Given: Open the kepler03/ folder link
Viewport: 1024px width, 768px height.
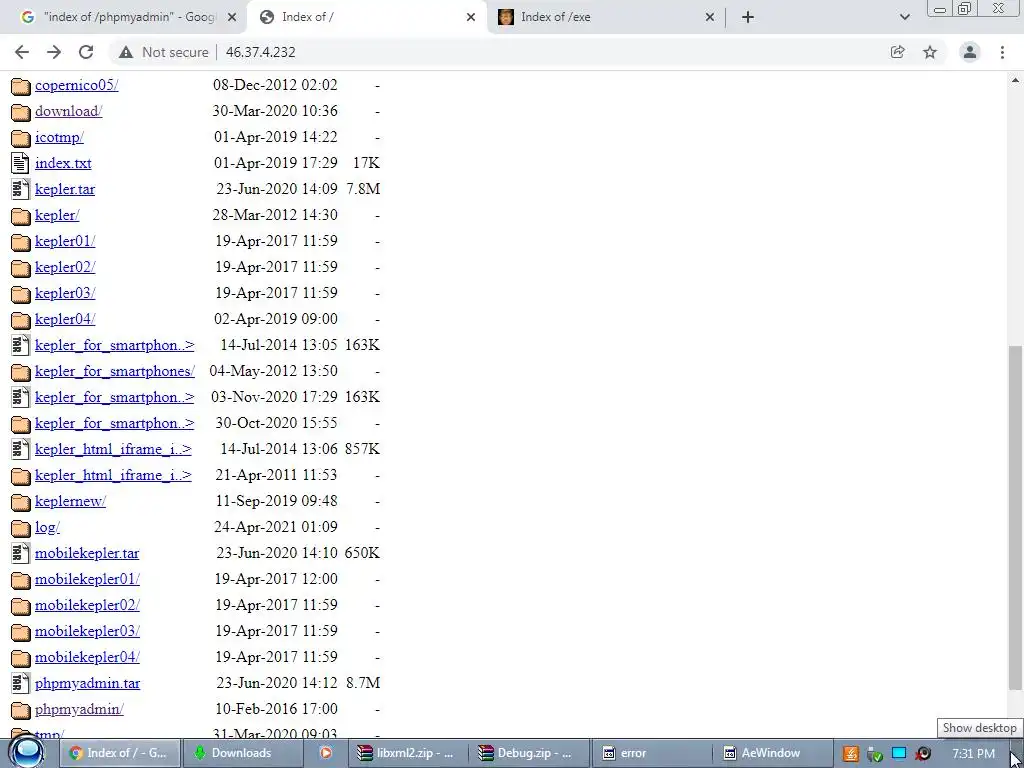Looking at the screenshot, I should (65, 293).
